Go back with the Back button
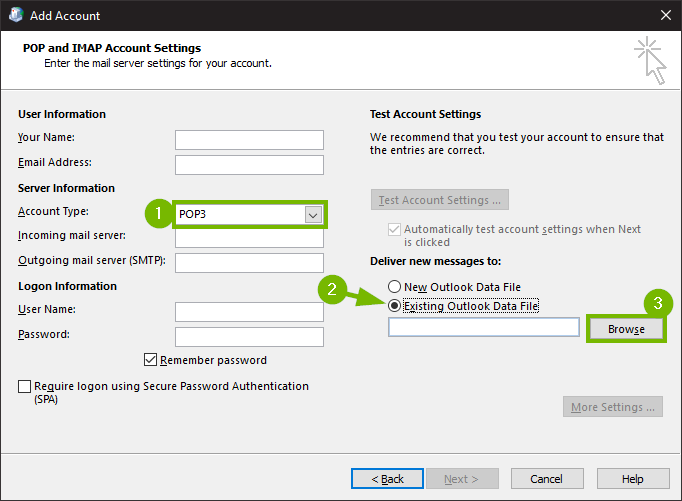The height and width of the screenshot is (501, 682). [387, 478]
